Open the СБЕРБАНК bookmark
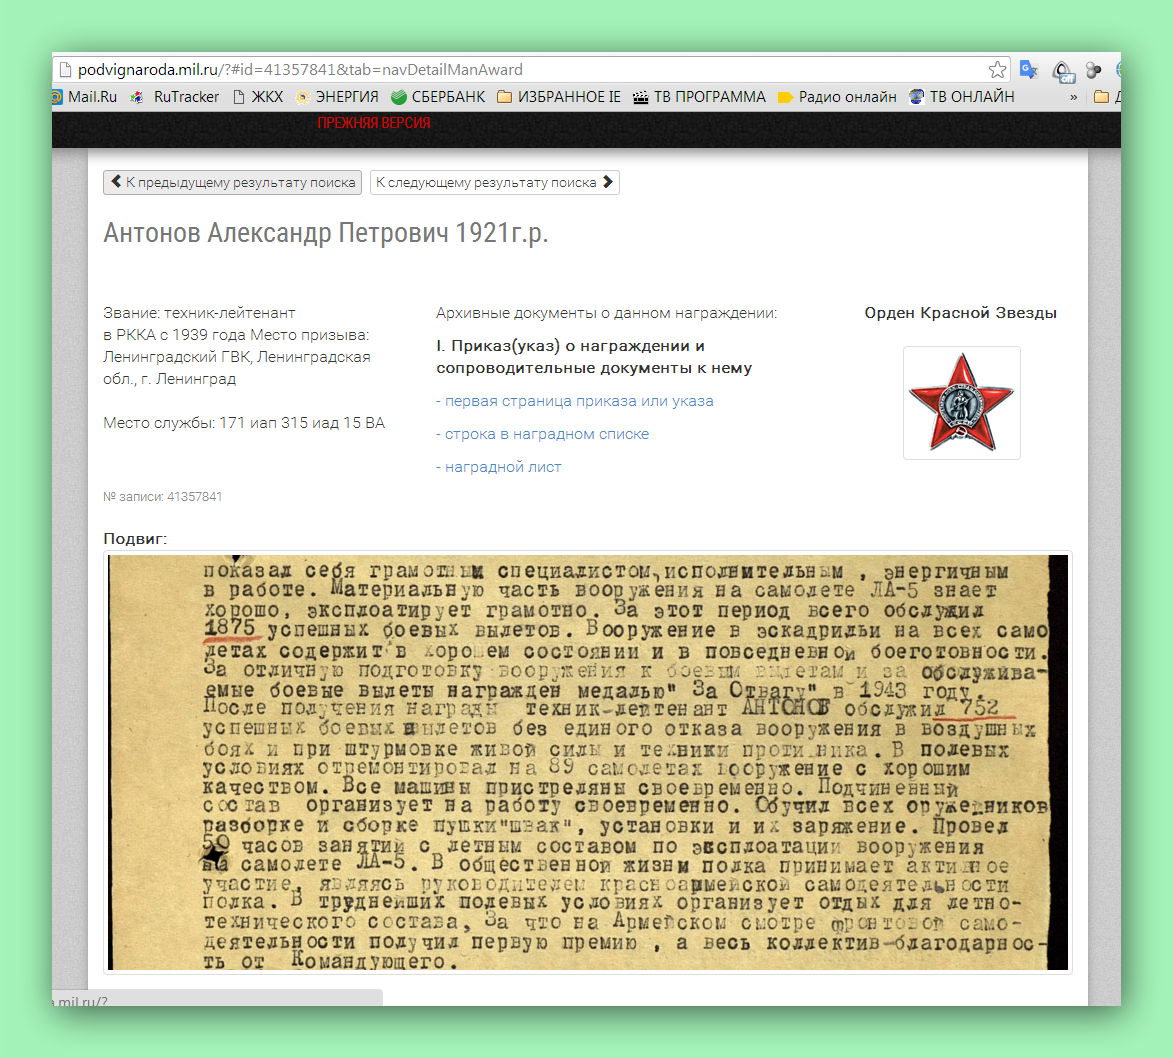1173x1058 pixels. (438, 97)
